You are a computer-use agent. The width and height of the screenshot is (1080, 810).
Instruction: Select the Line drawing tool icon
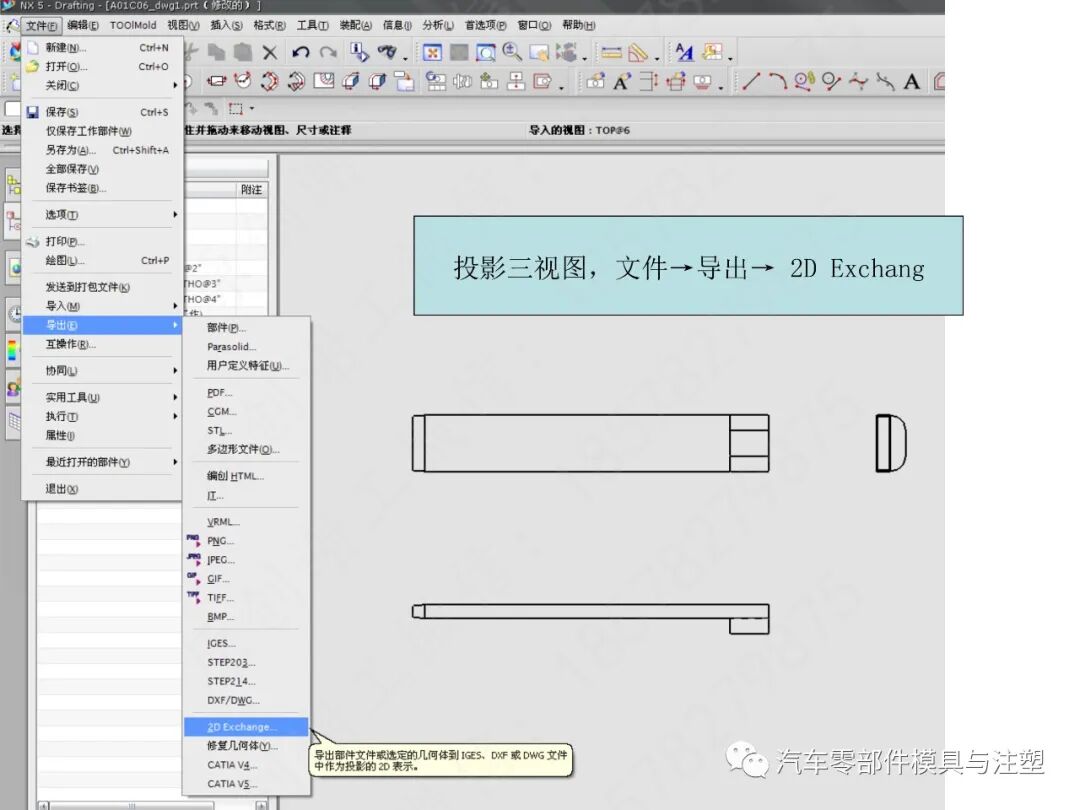[752, 80]
